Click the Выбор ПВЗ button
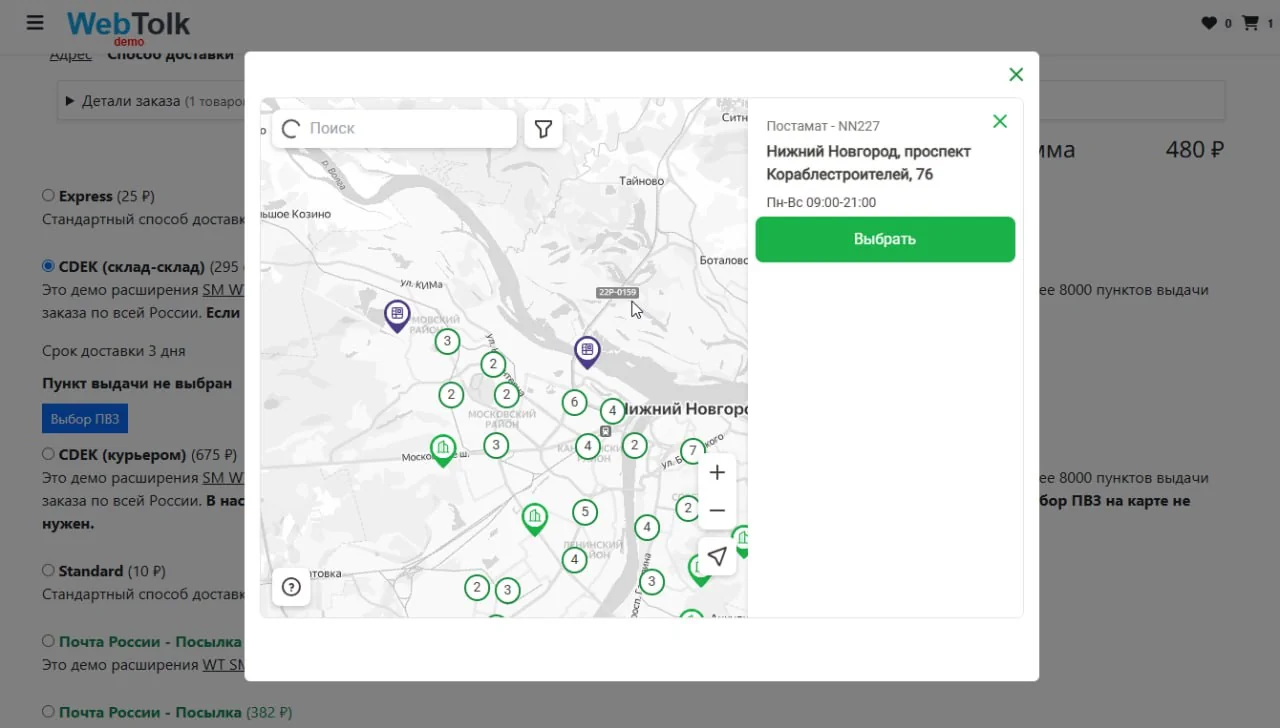1280x728 pixels. (x=85, y=419)
